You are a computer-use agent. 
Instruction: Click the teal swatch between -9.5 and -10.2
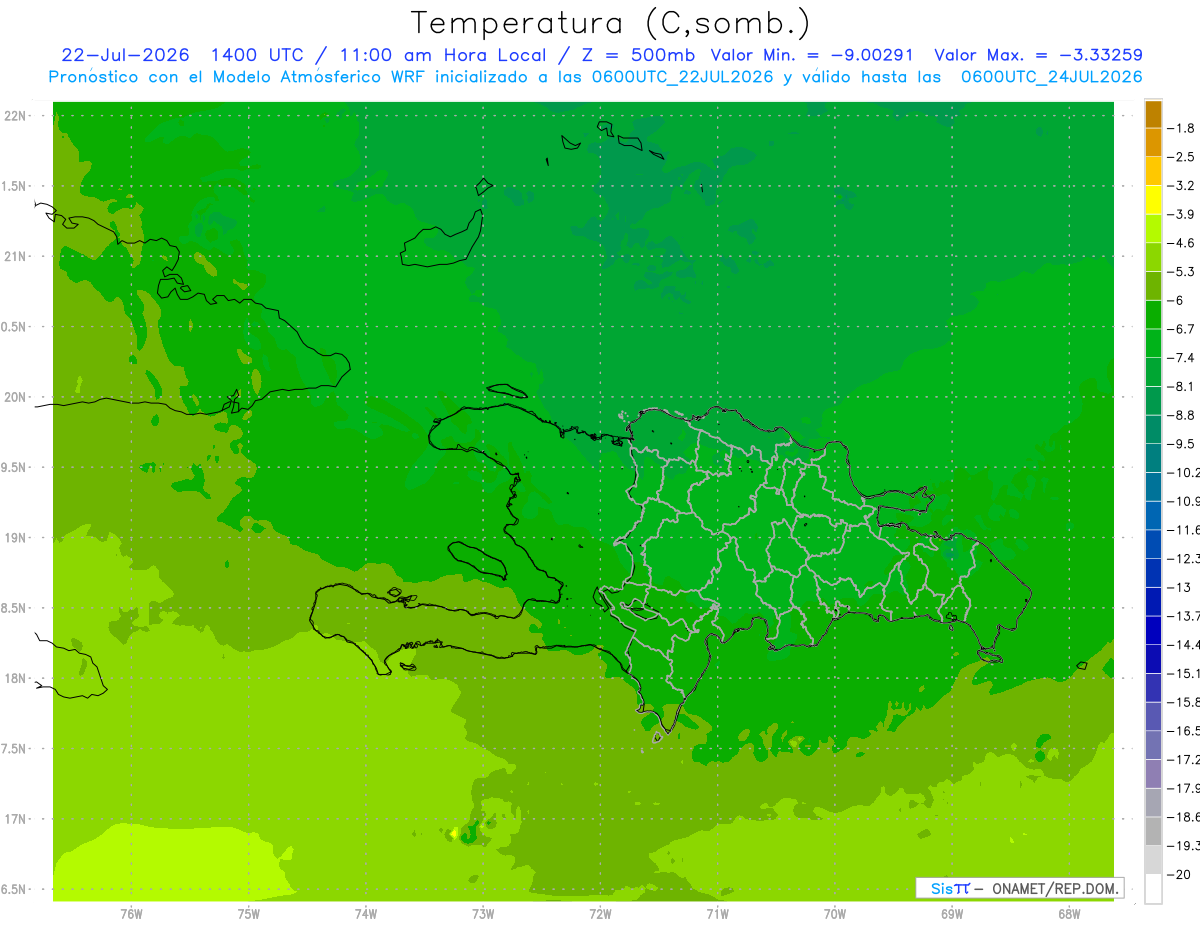1153,458
